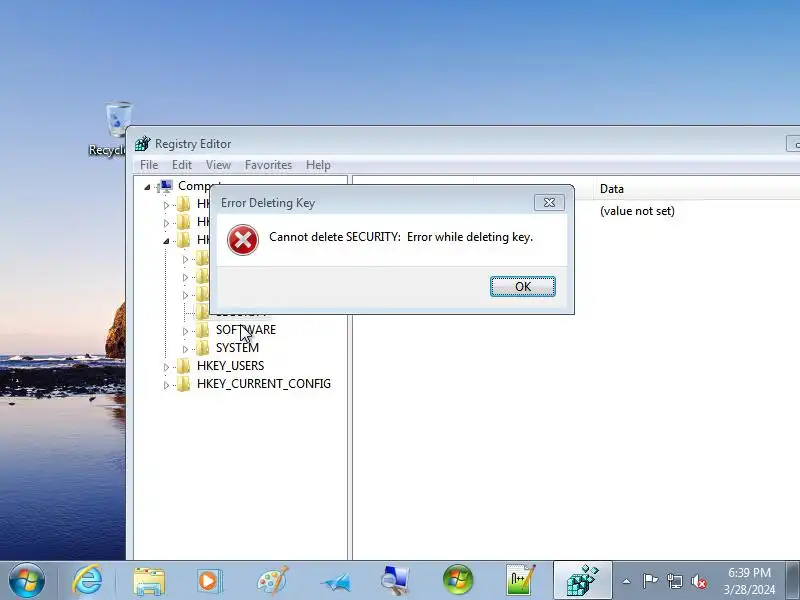Image resolution: width=800 pixels, height=600 pixels.
Task: Click the green Windows orb taskbar icon
Action: coord(458,580)
